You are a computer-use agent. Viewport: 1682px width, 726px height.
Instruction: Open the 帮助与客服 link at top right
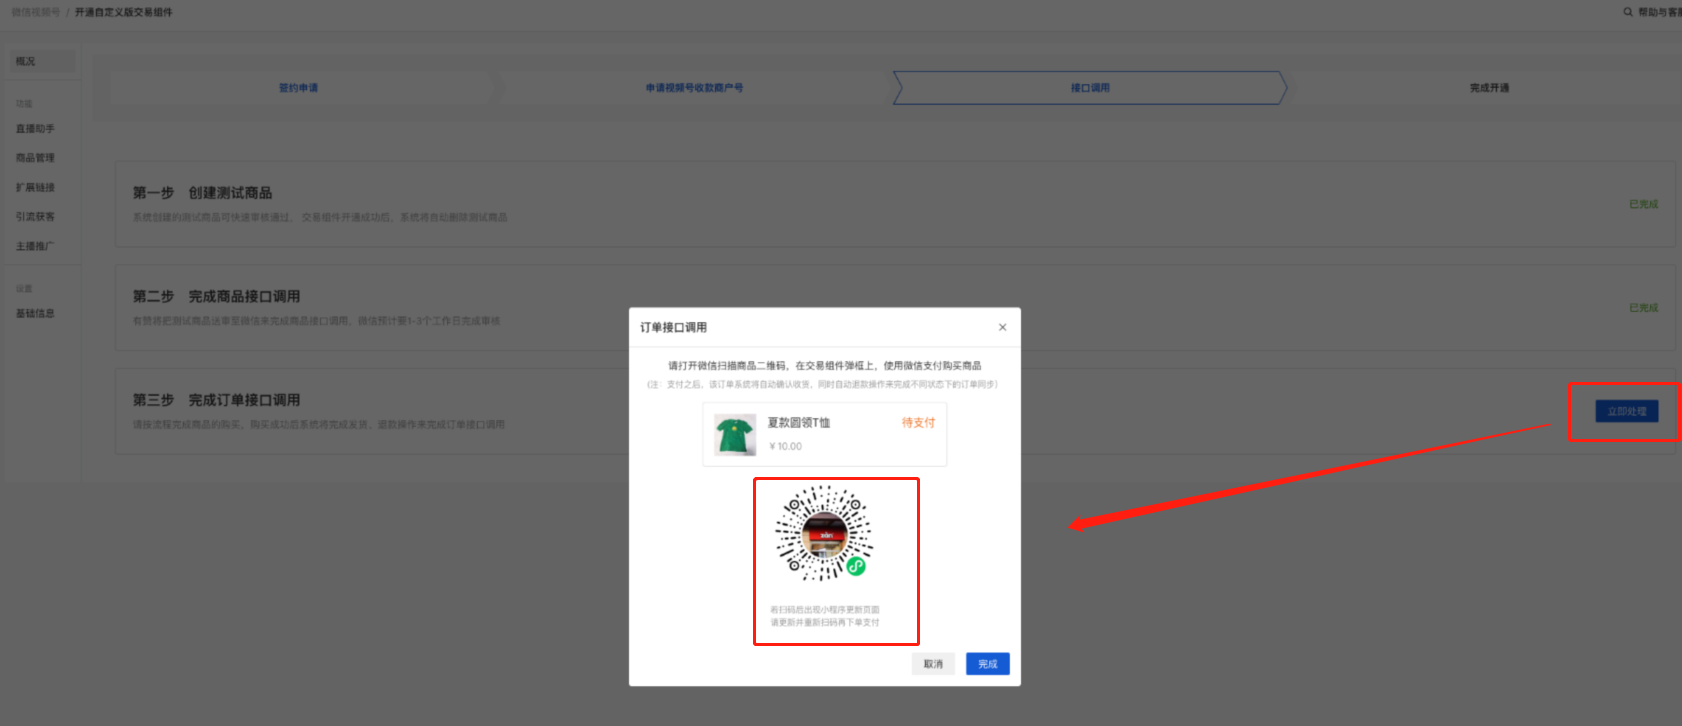point(1659,12)
